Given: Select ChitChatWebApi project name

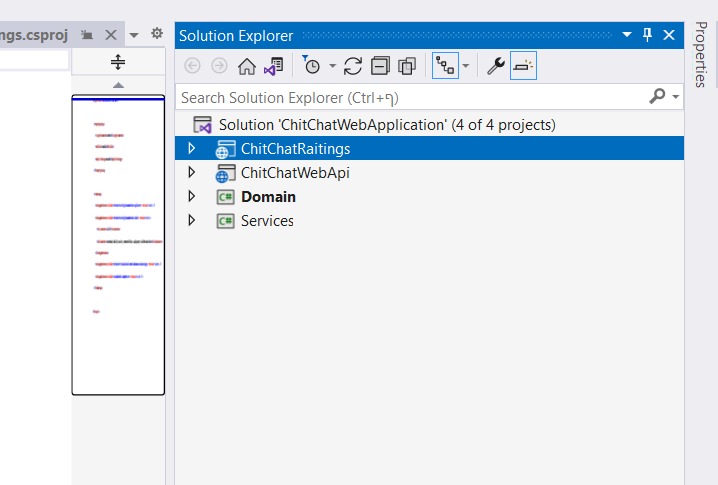Looking at the screenshot, I should [x=295, y=173].
